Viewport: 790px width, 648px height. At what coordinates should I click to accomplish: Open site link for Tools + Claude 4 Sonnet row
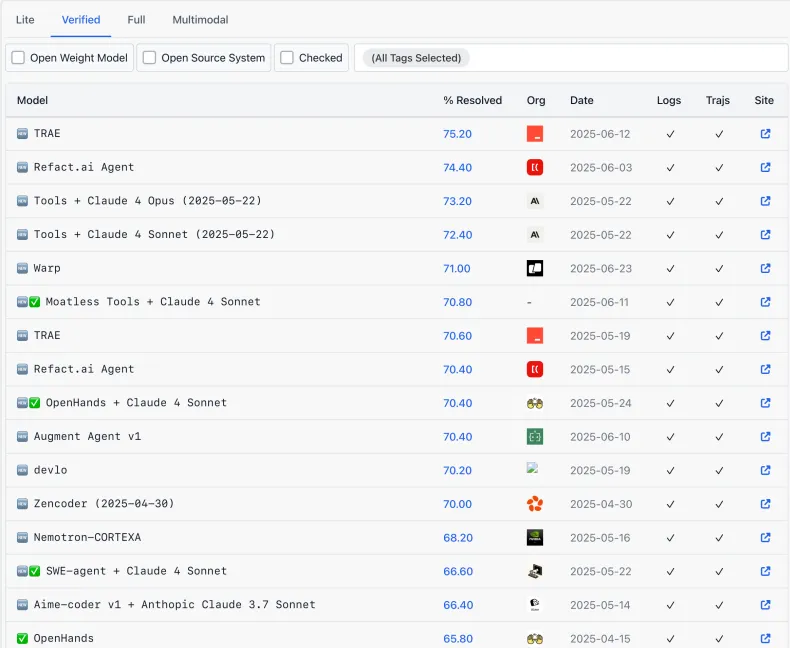pos(765,234)
